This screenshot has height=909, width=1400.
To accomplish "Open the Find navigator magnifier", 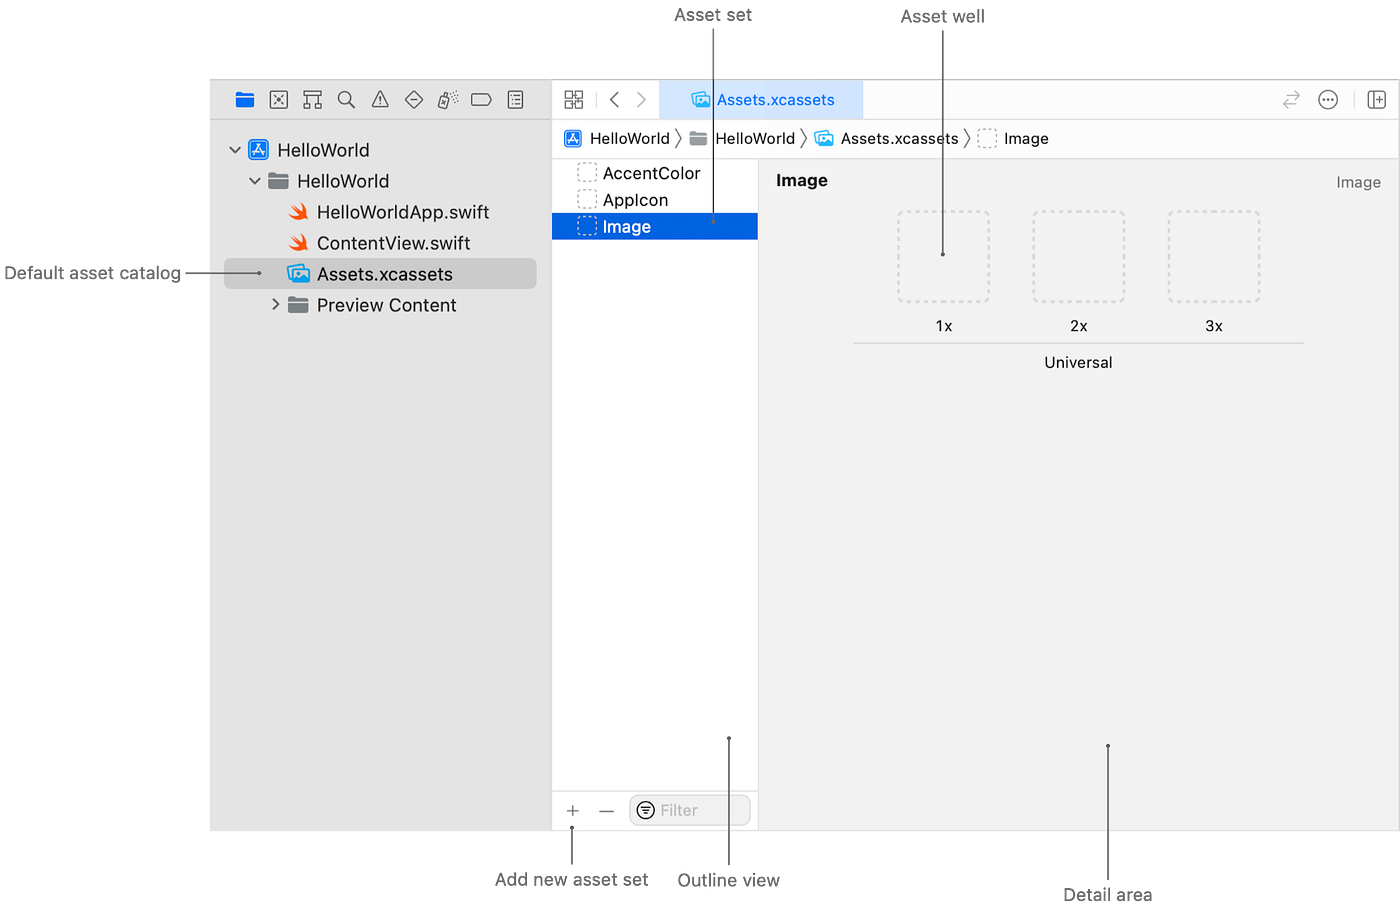I will [346, 100].
